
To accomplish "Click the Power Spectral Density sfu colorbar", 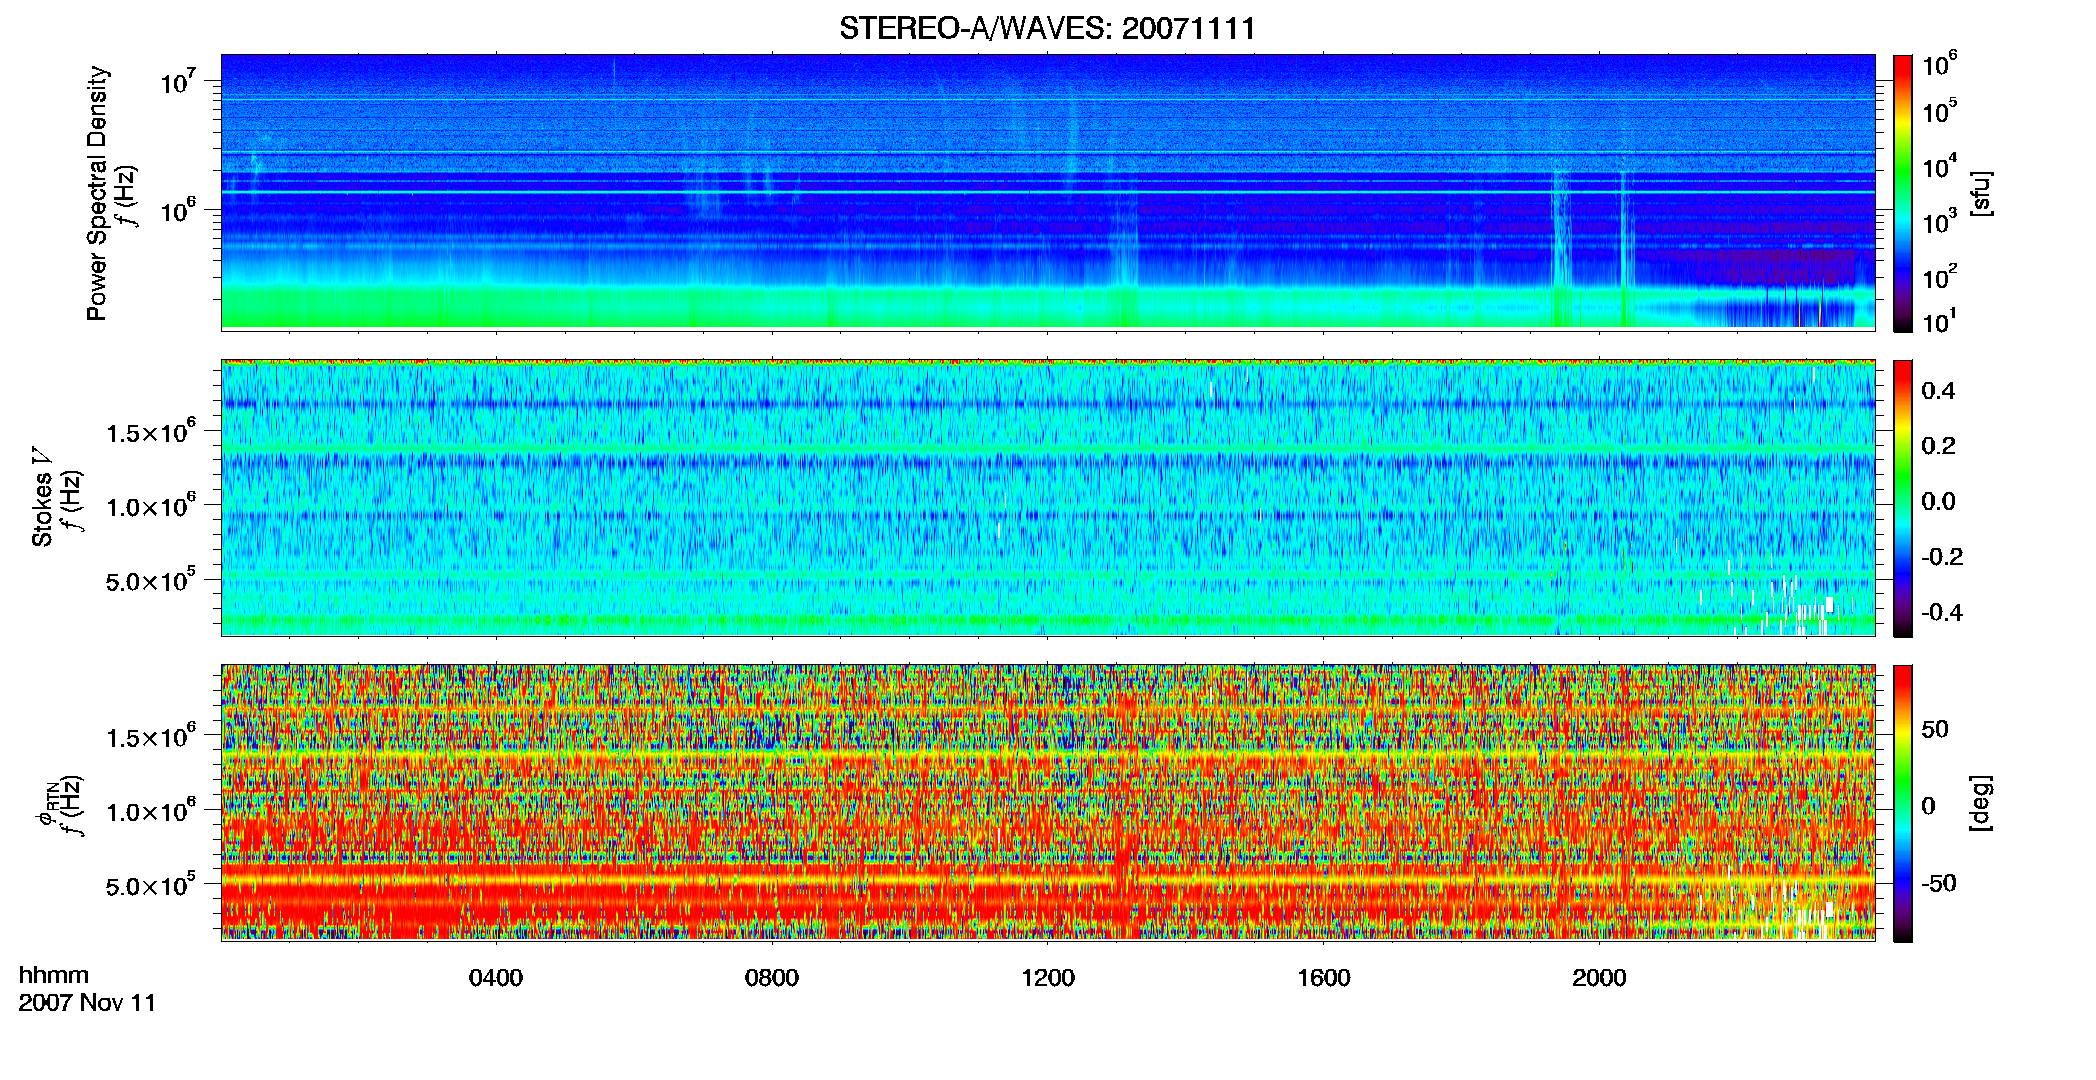I will pyautogui.click(x=1903, y=193).
